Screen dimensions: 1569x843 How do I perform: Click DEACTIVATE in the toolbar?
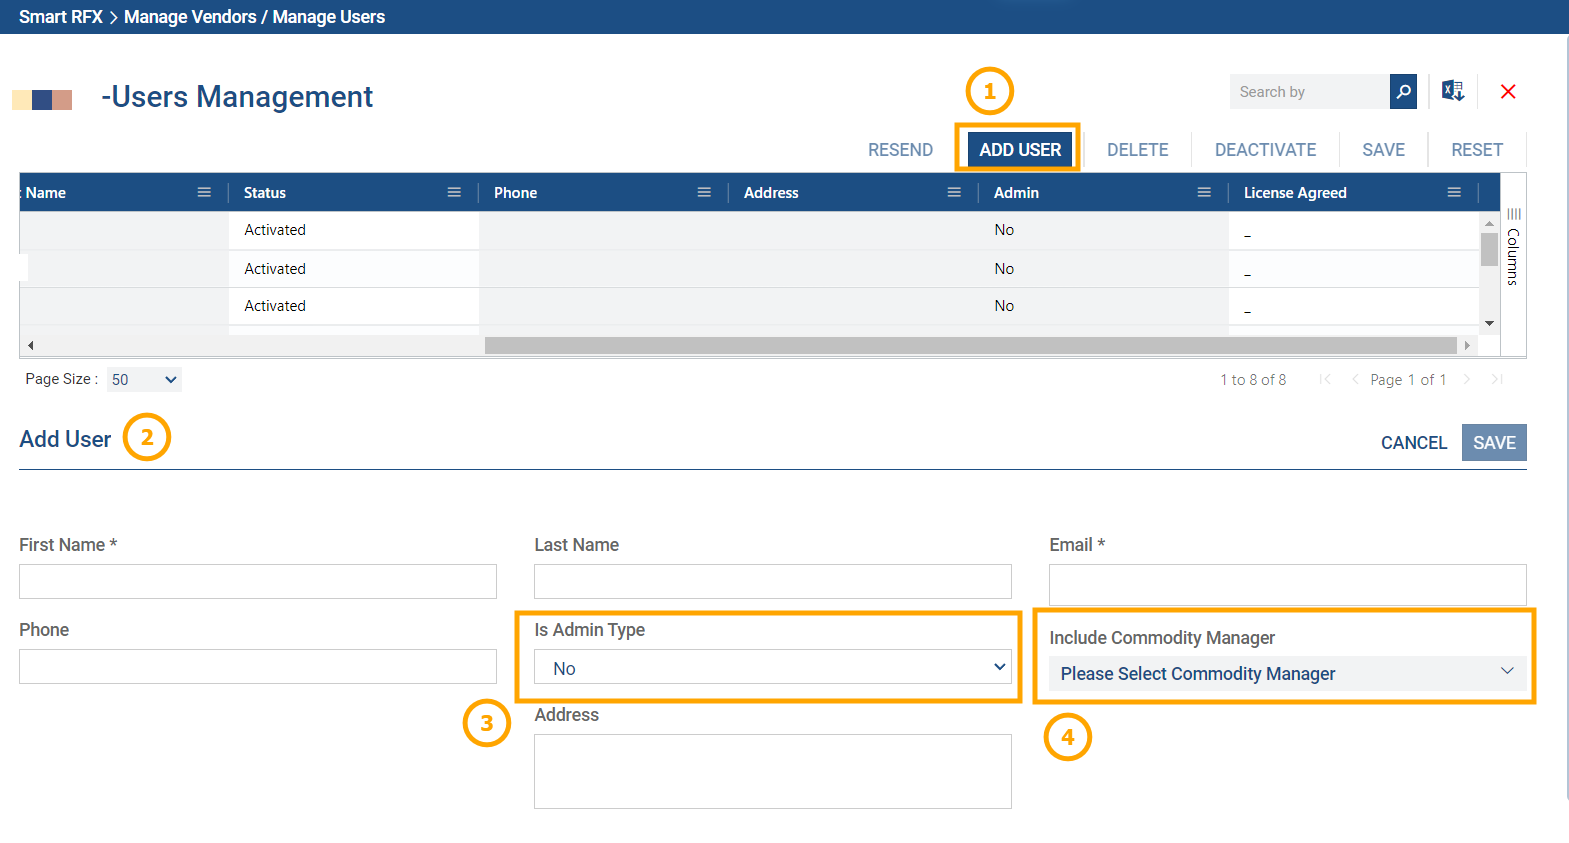[x=1265, y=150]
